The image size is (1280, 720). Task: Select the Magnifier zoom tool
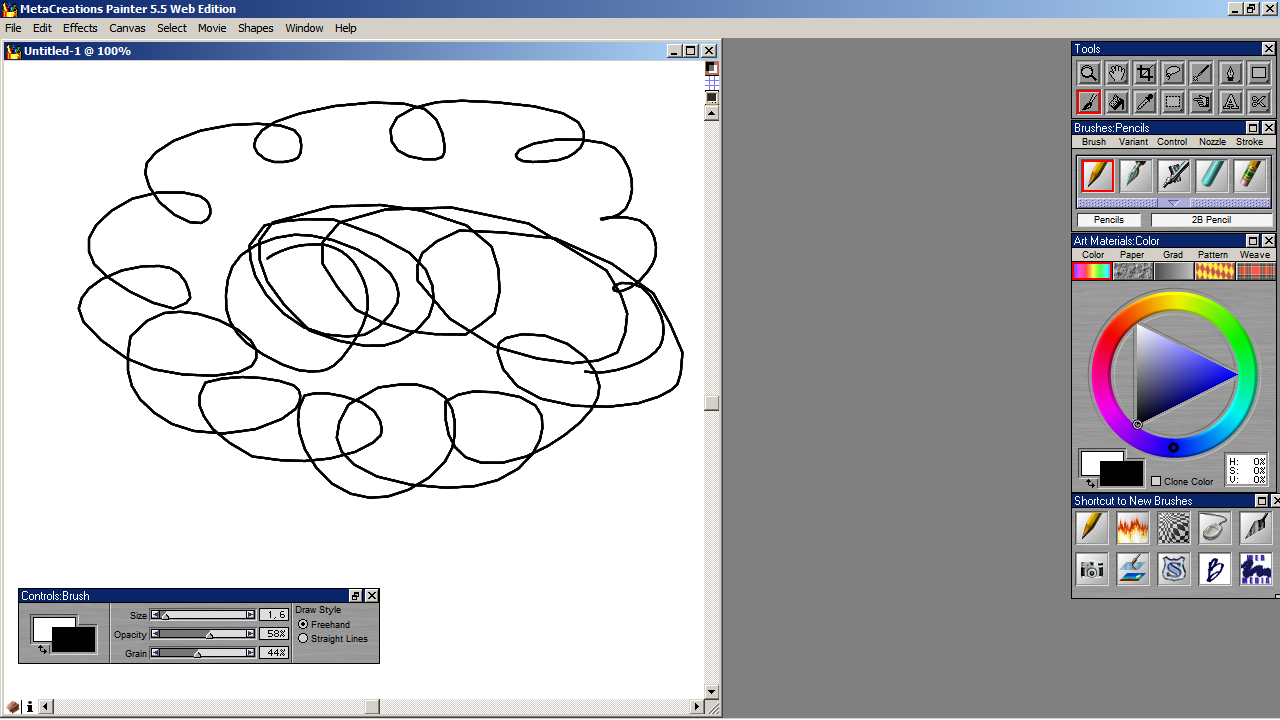[x=1088, y=73]
